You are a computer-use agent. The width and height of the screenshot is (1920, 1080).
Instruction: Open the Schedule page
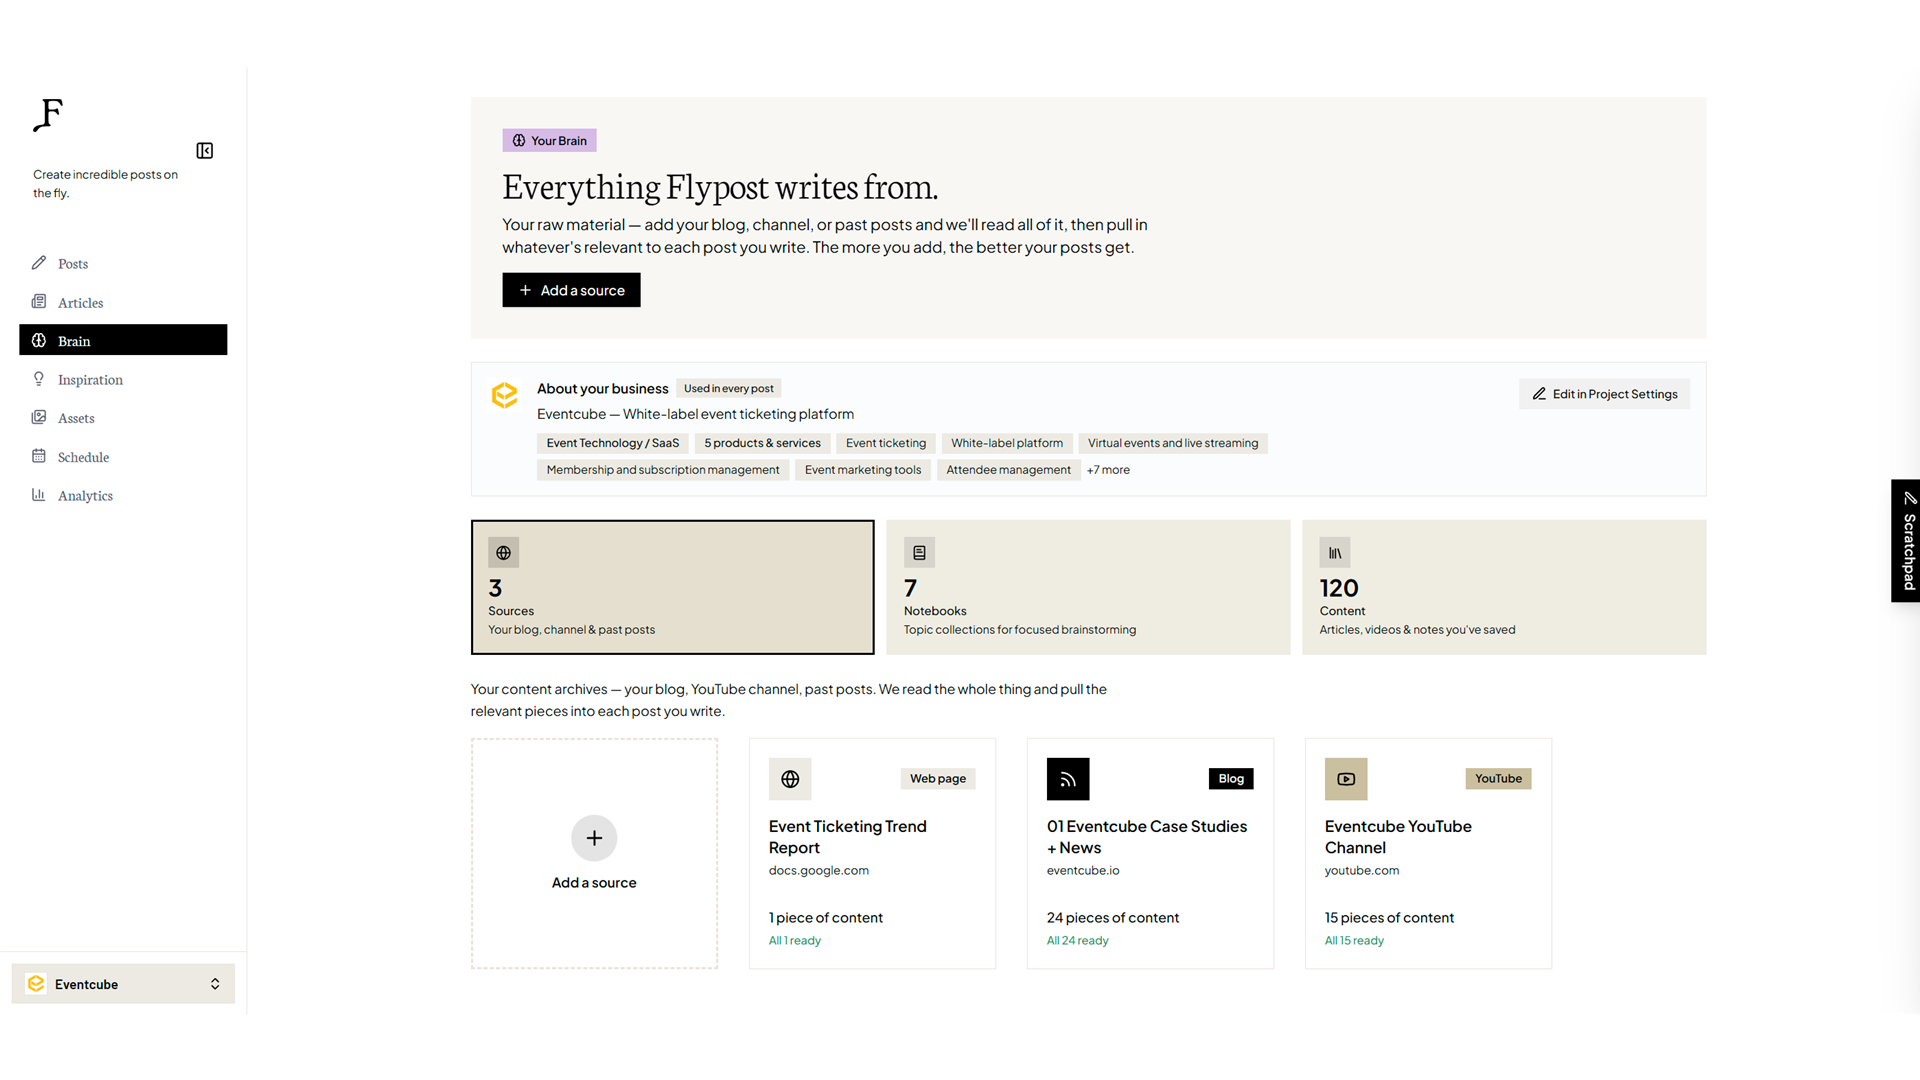[123, 457]
